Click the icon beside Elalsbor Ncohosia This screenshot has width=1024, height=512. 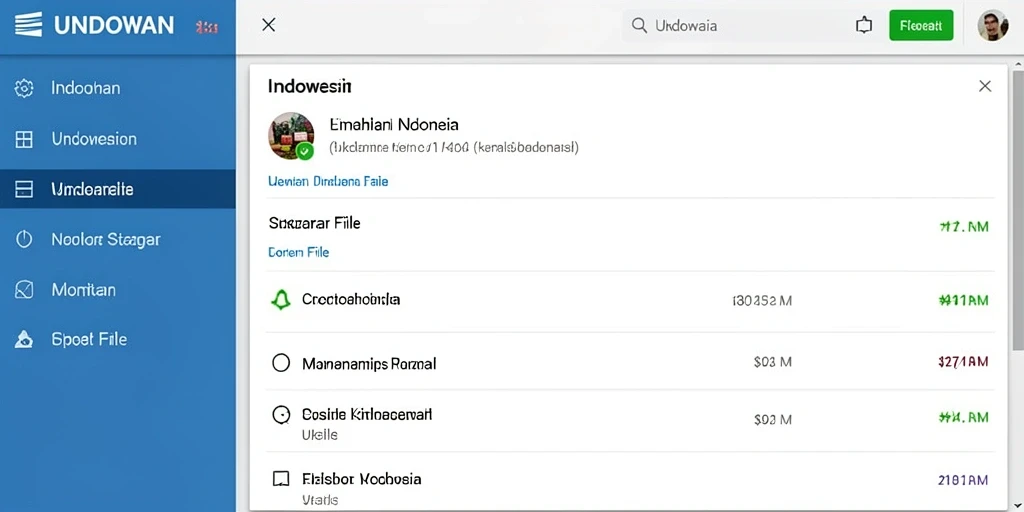point(281,479)
